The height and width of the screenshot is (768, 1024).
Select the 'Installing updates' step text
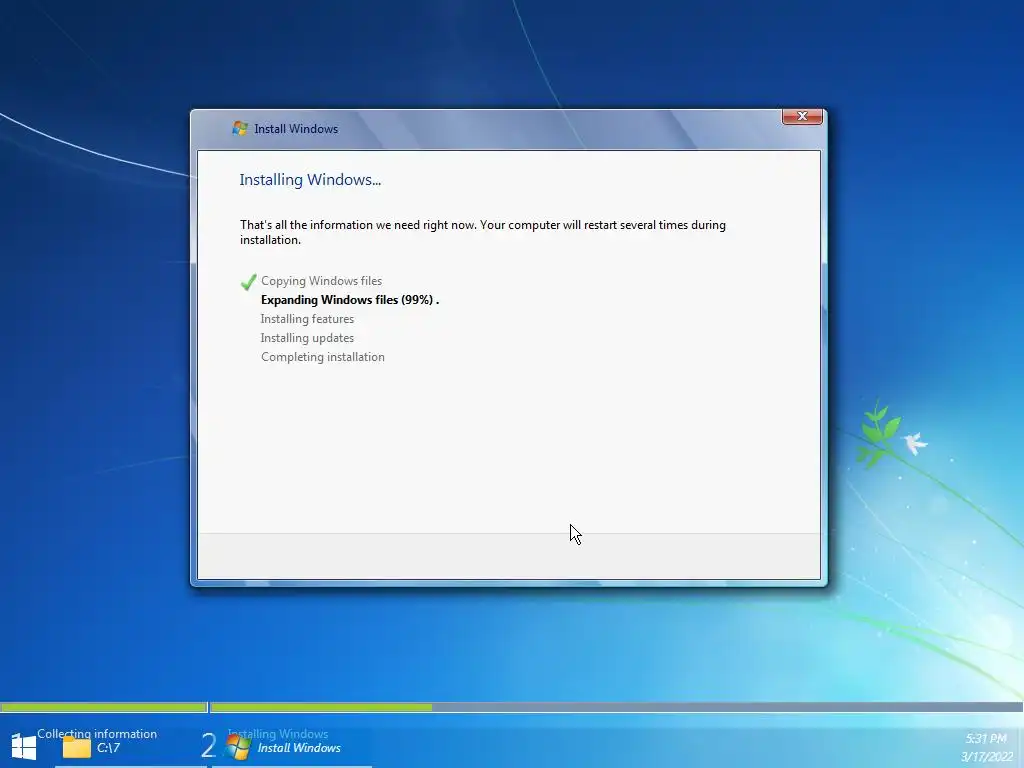coord(307,338)
